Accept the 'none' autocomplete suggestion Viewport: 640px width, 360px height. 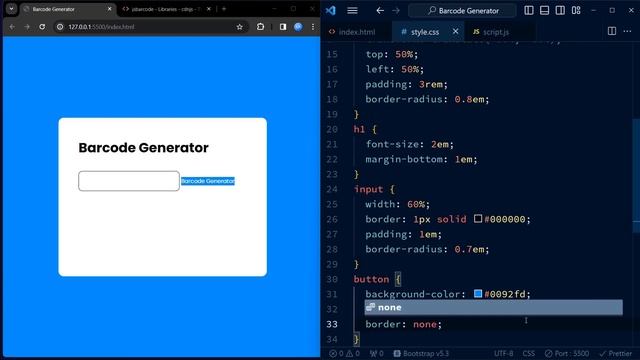click(x=493, y=307)
